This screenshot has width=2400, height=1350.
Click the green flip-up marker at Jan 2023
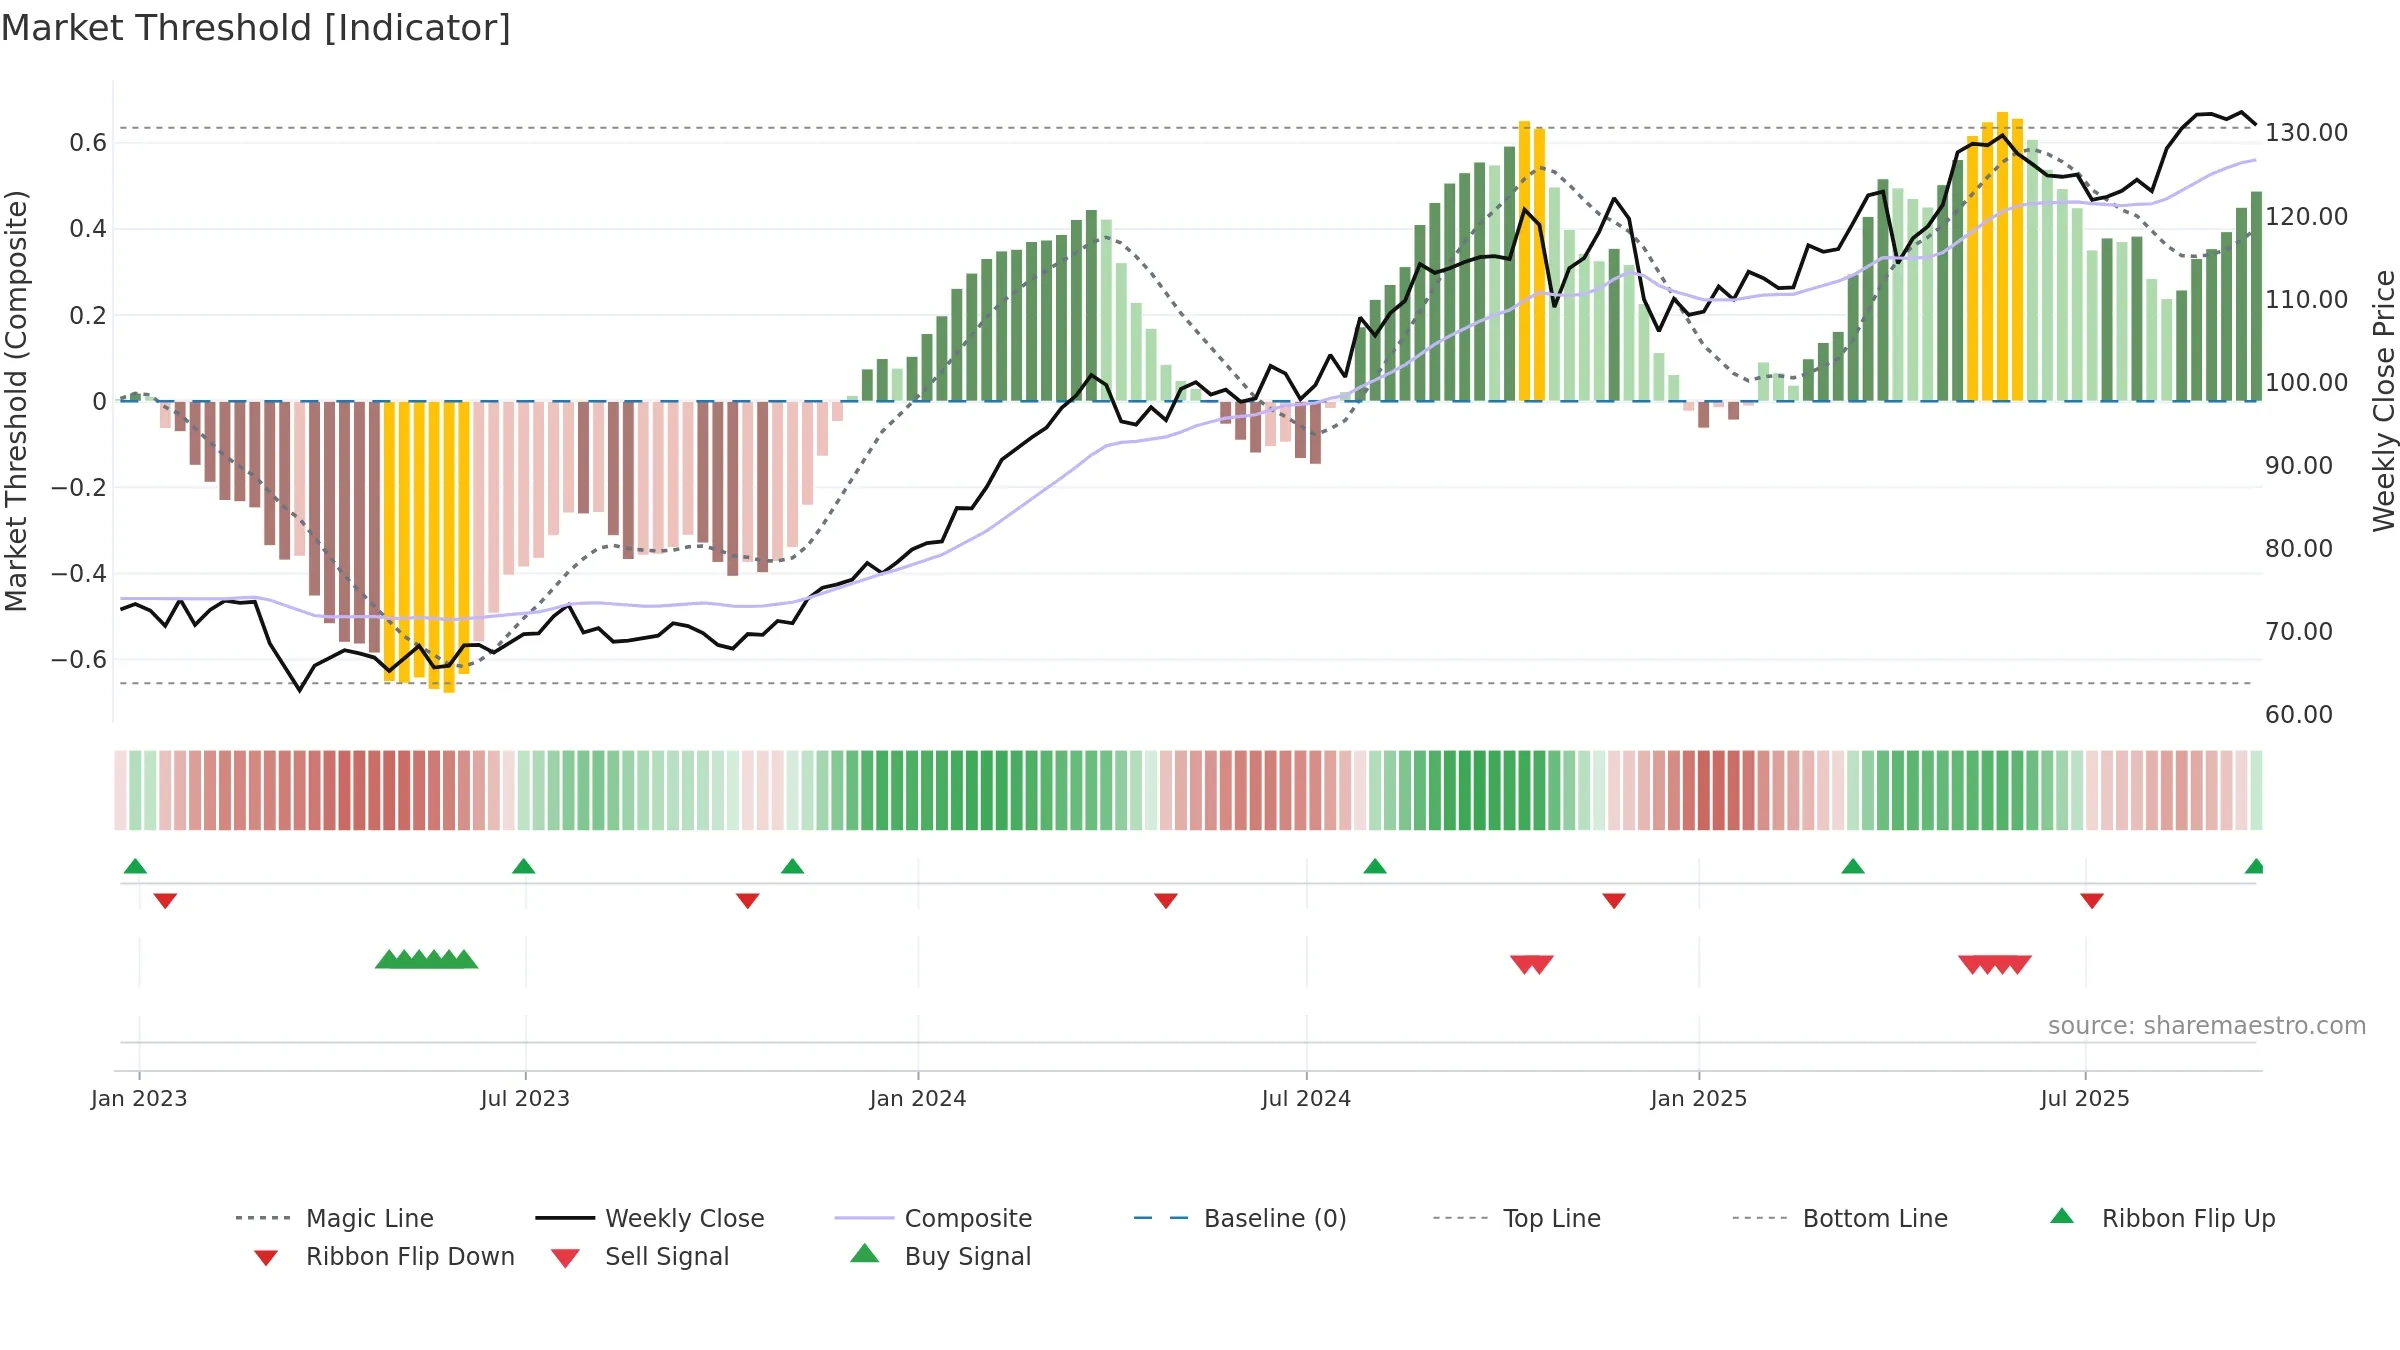tap(135, 866)
